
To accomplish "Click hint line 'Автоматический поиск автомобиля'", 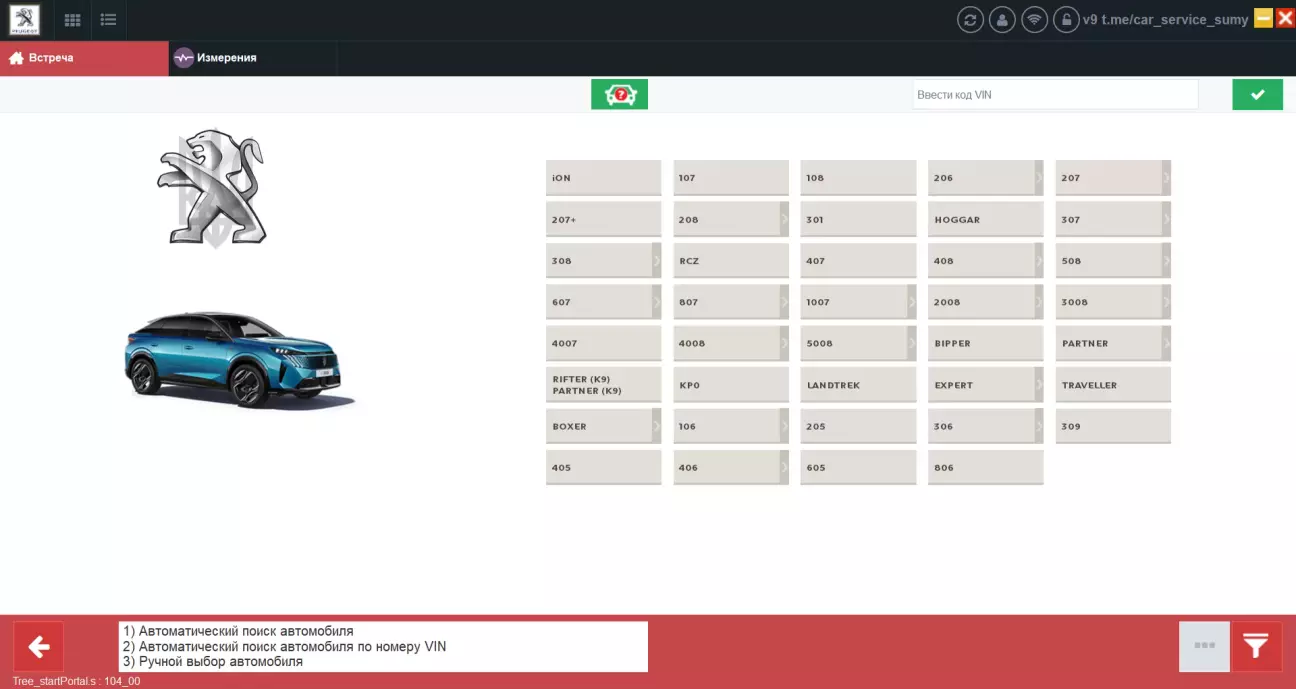I will [x=238, y=632].
